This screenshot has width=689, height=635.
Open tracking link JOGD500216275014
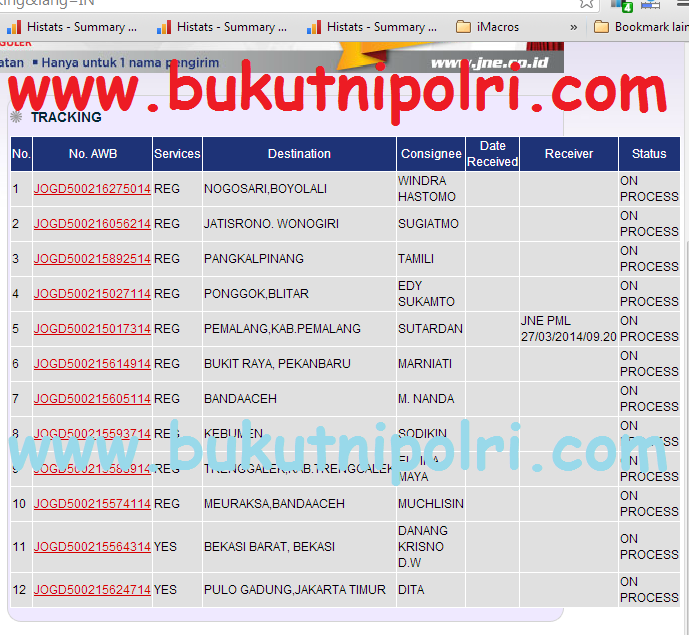[92, 189]
